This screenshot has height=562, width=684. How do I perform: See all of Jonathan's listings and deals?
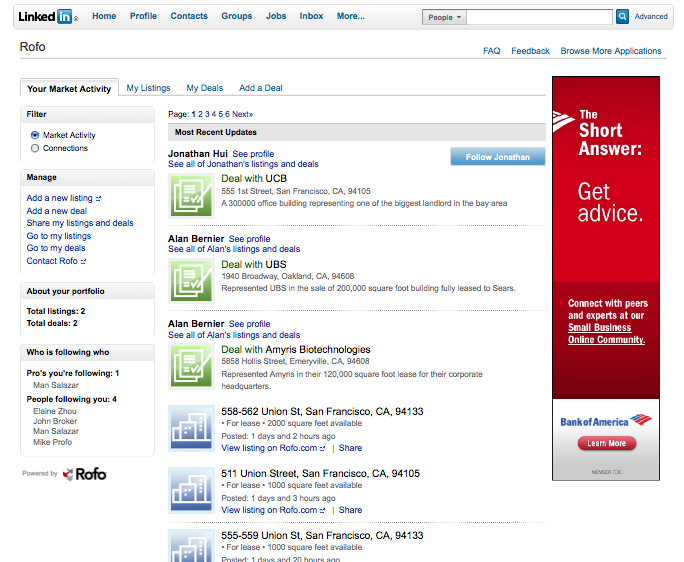243,164
